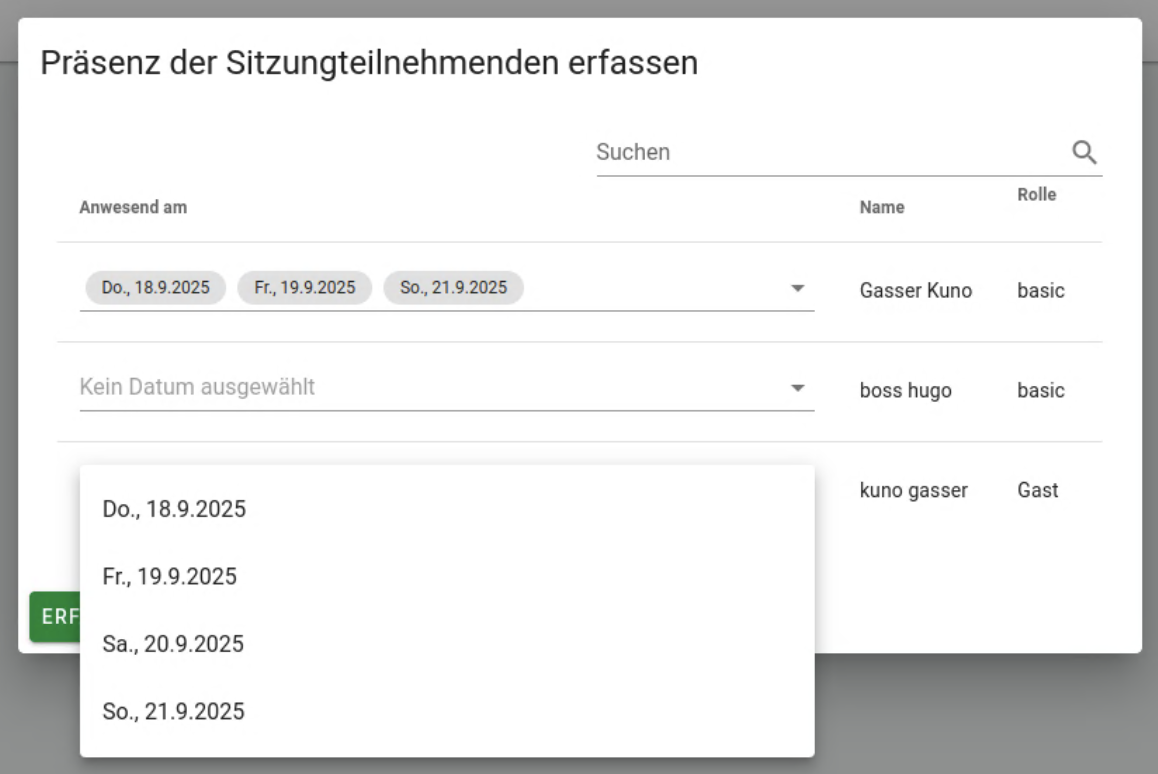
Task: Expand the date dropdown arrow for Gasser Kuno
Action: [797, 289]
